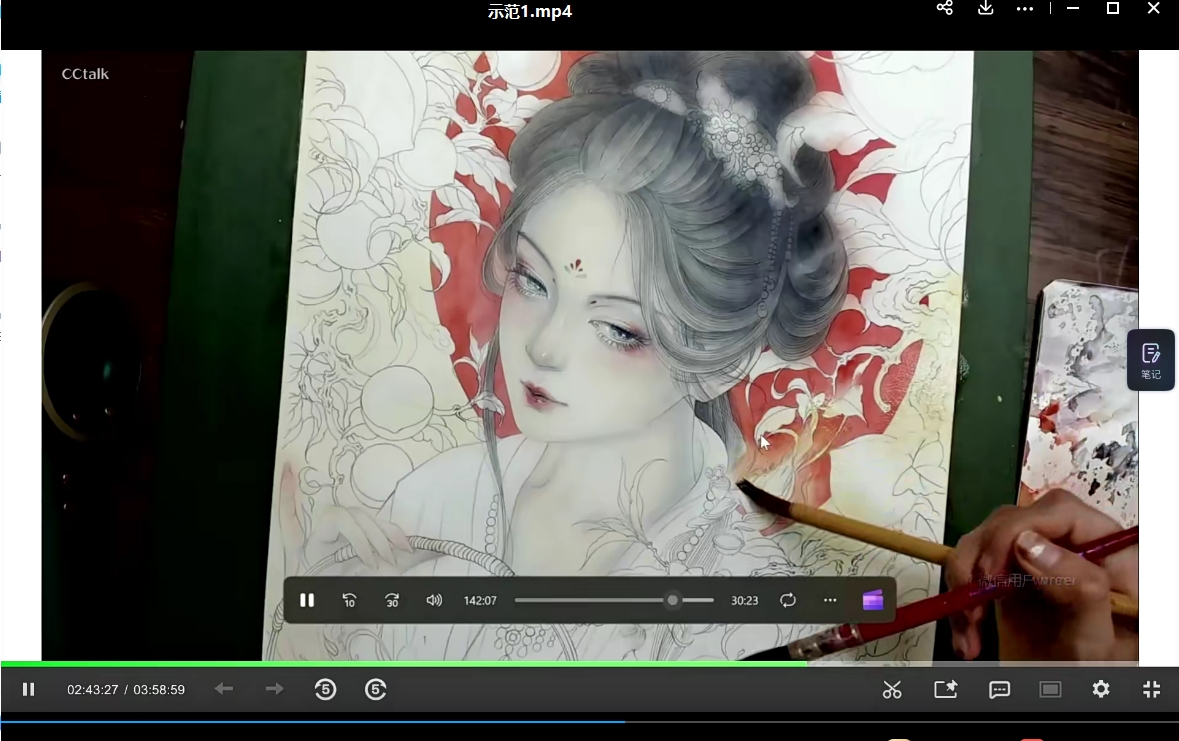Click the 示范1.mp4 title text

530,11
